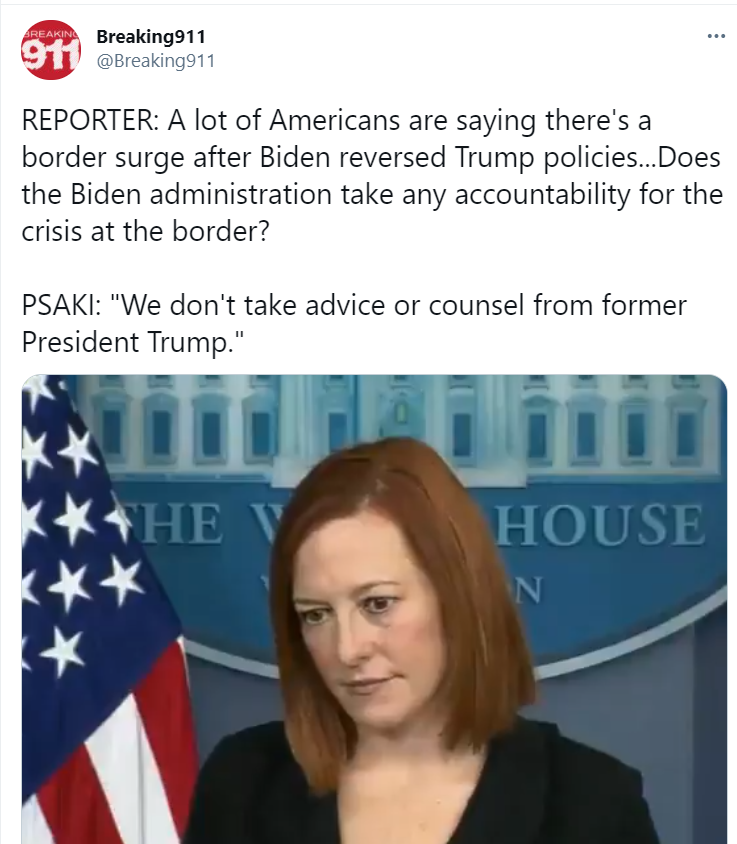737x844 pixels.
Task: Click the 911 numerals in the logo
Action: [x=51, y=55]
